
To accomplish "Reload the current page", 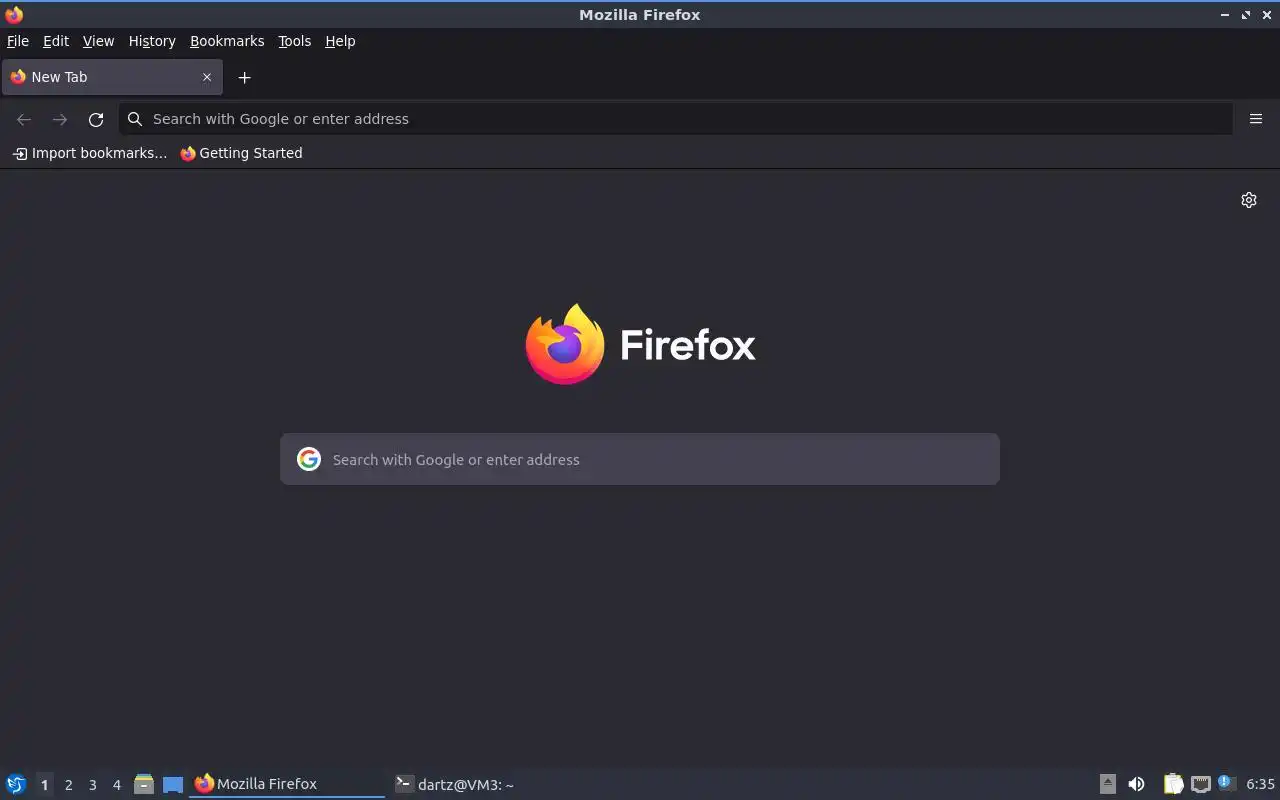I will [96, 119].
